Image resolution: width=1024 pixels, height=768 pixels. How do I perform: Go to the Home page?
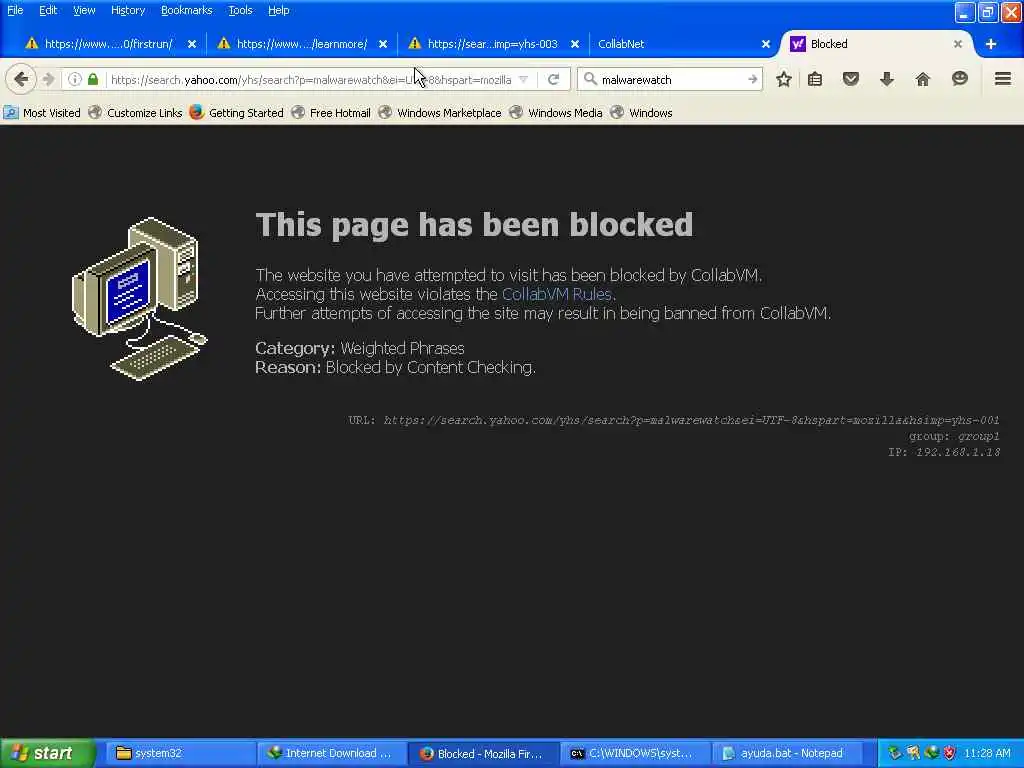[x=922, y=80]
